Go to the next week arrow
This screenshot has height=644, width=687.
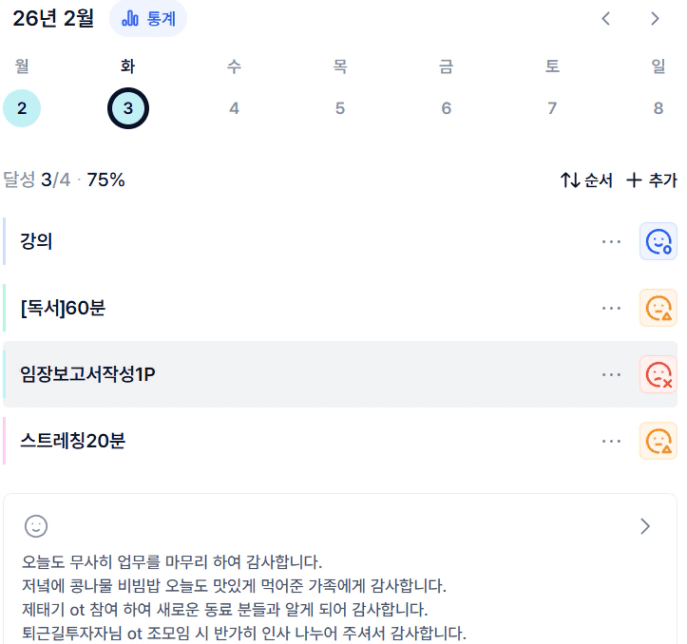(x=655, y=19)
